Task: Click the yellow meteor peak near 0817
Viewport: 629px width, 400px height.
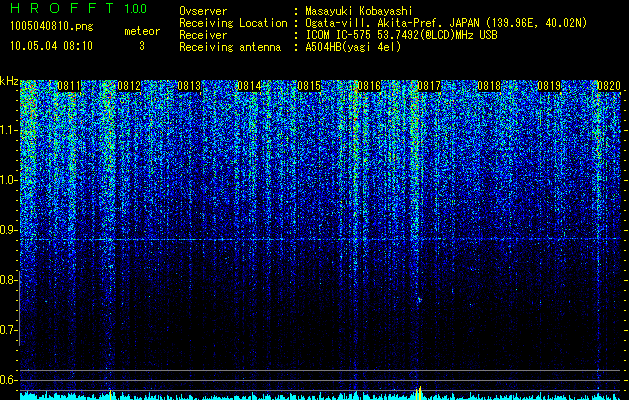Action: 418,393
